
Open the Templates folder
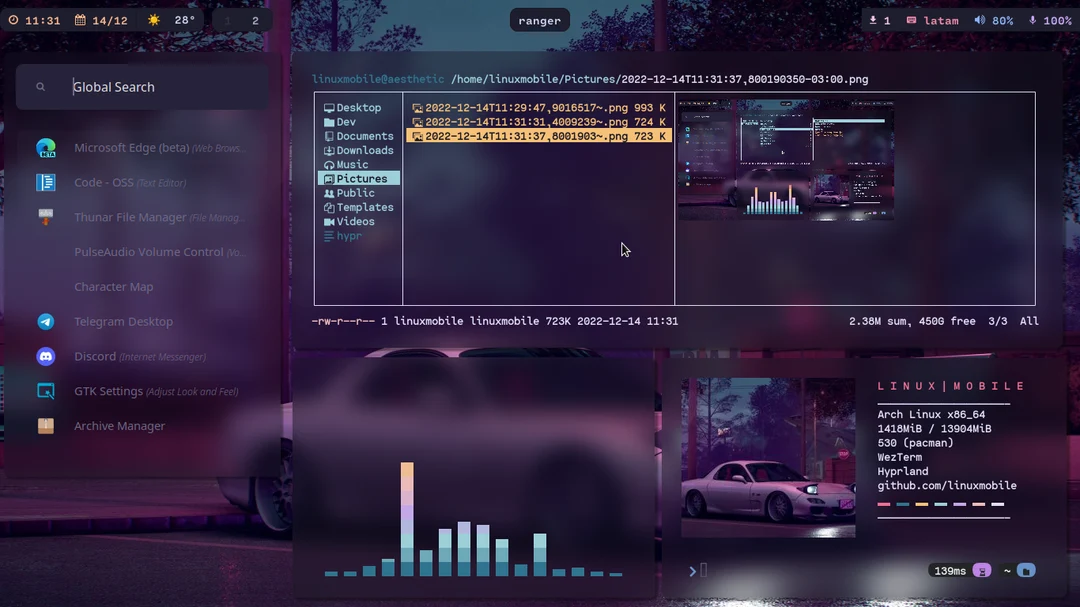[x=364, y=207]
